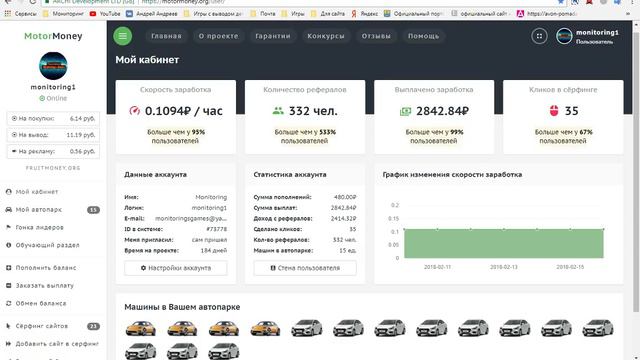640x360 pixels.
Task: Open the Для сайта bookmark folder
Action: (328, 13)
